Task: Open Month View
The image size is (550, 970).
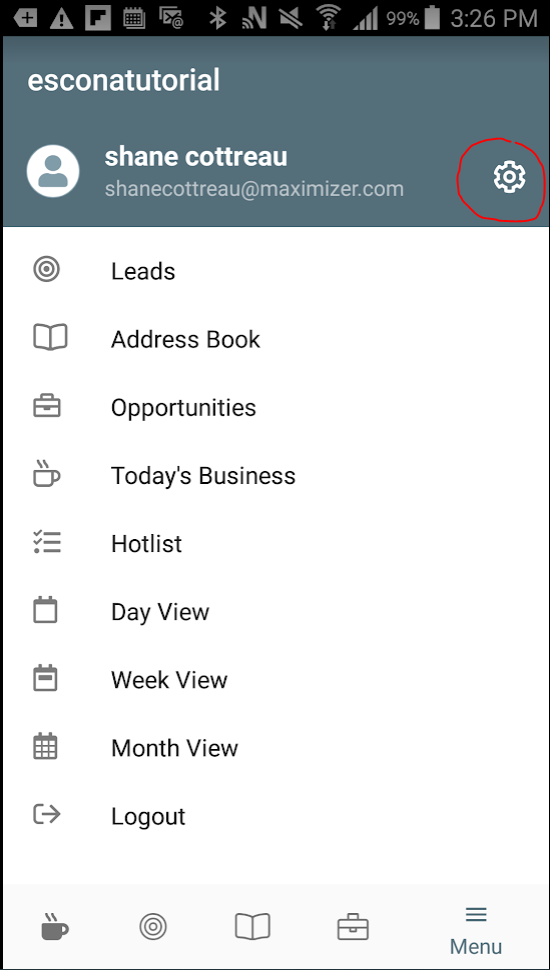Action: tap(275, 747)
